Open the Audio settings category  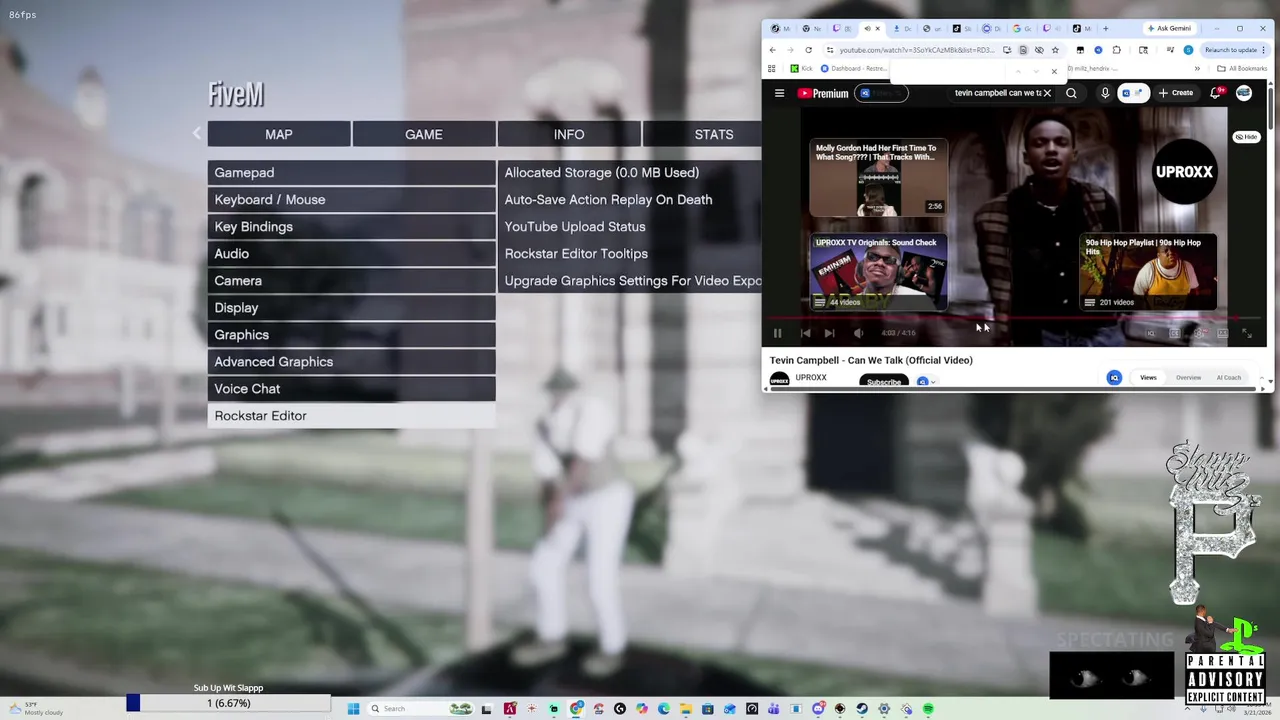point(351,254)
